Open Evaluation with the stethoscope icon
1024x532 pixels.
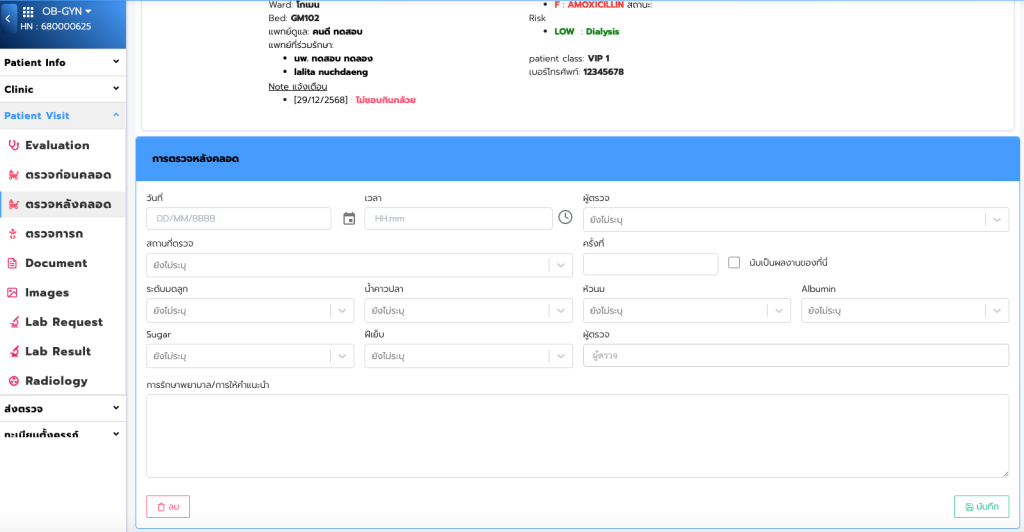13,145
